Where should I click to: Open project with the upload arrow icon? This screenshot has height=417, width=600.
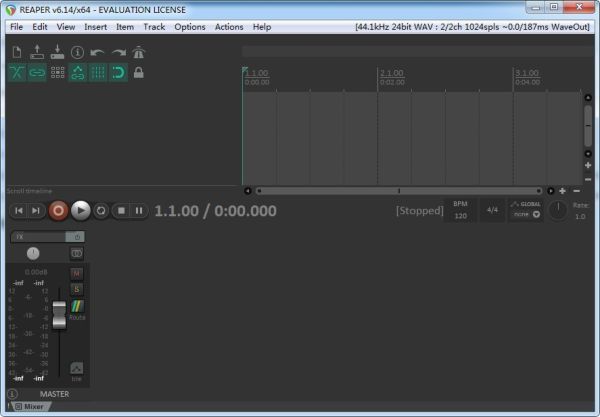[x=37, y=52]
